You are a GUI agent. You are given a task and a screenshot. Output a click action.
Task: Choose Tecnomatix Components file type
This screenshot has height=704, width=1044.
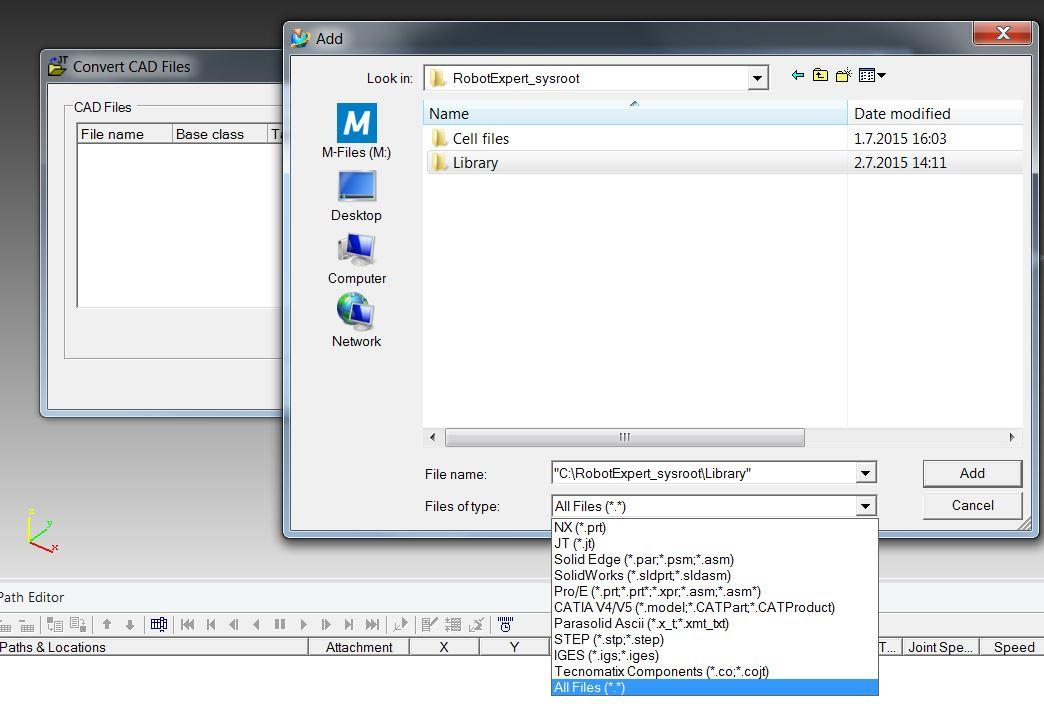714,671
